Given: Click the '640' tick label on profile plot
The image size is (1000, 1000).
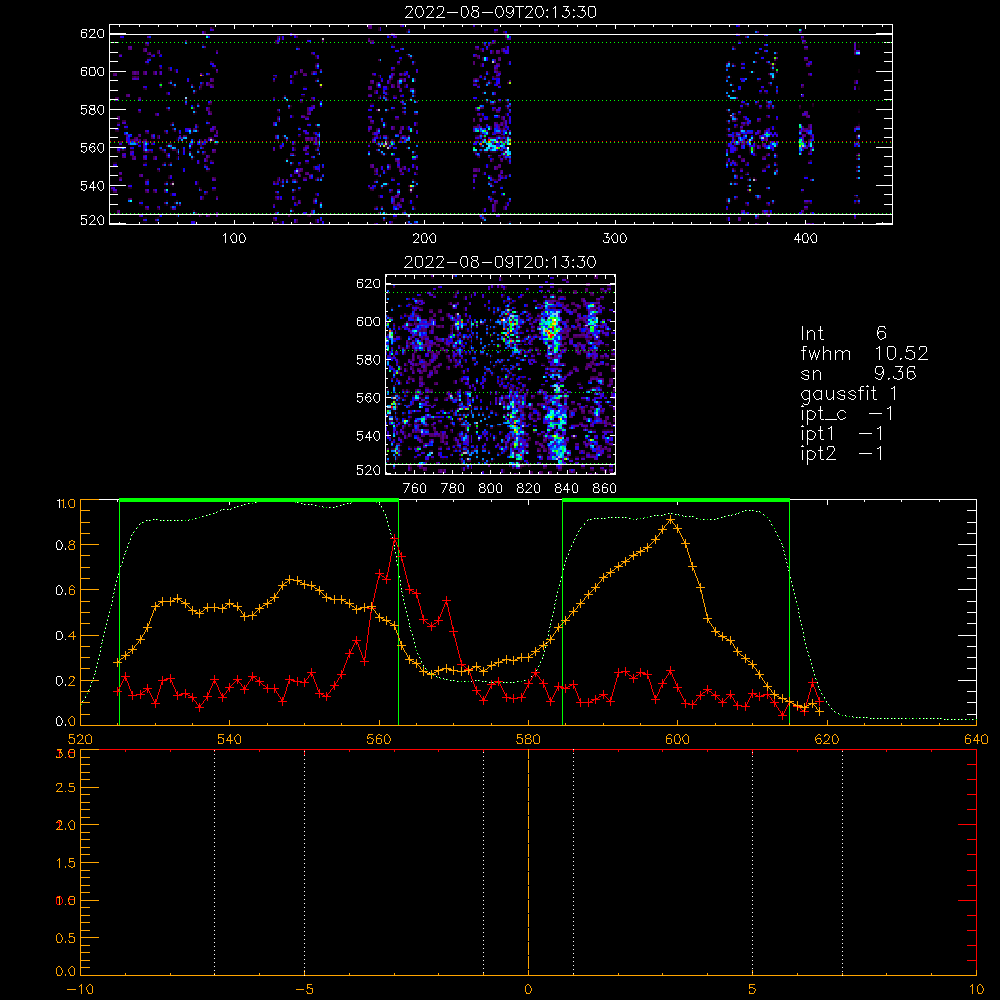Looking at the screenshot, I should pos(976,740).
